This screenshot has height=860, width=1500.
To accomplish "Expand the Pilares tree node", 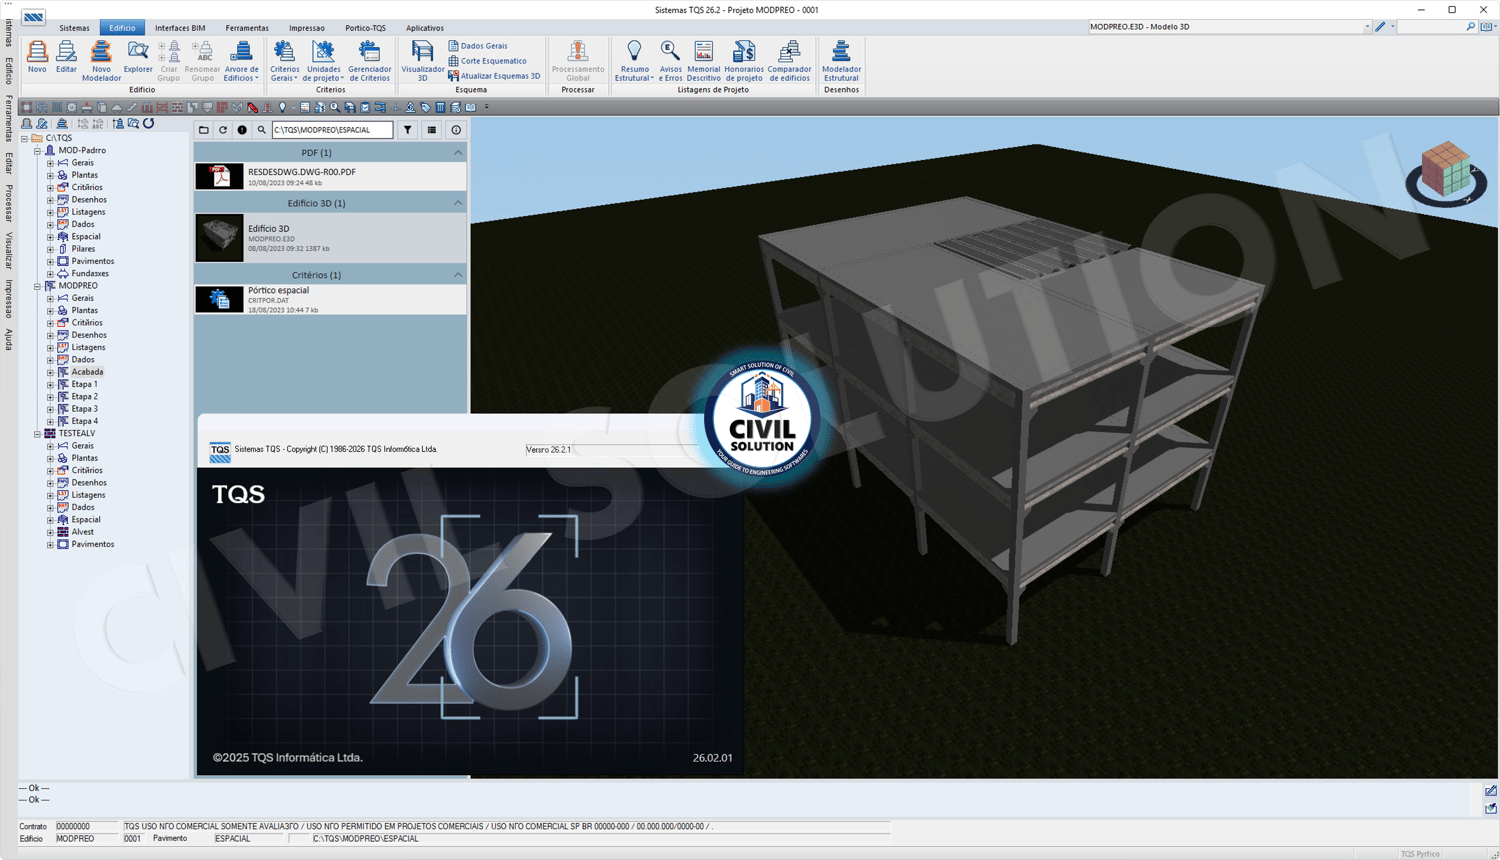I will [x=50, y=249].
